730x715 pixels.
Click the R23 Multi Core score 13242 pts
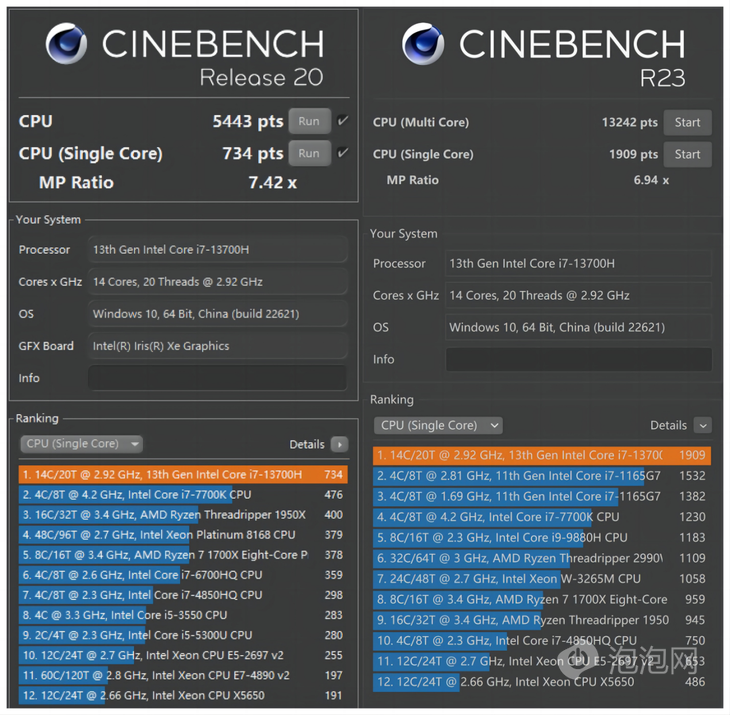point(629,122)
